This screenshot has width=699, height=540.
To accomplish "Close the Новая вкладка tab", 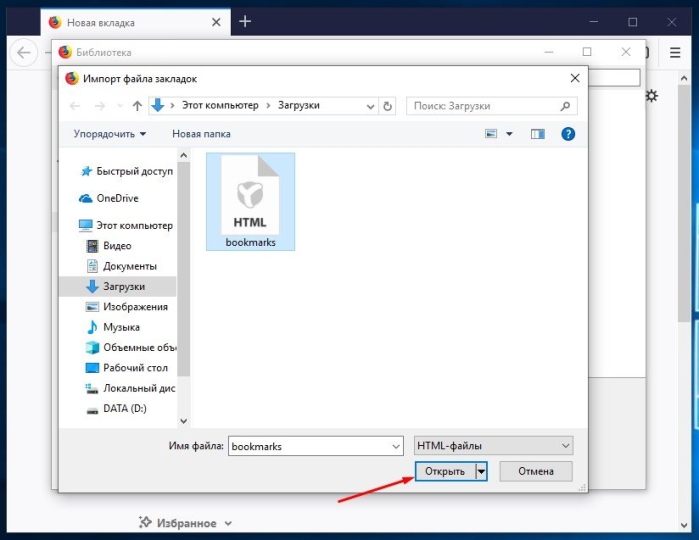I will [216, 22].
